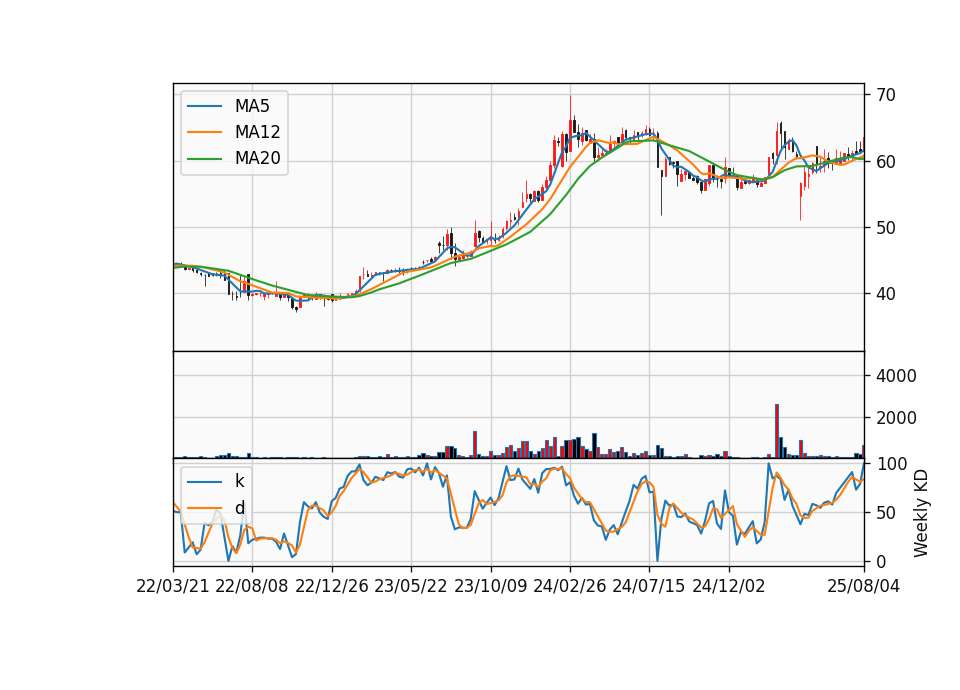Click the blue MA5 legend line sample
Screen dimensions: 960x690
pos(204,106)
